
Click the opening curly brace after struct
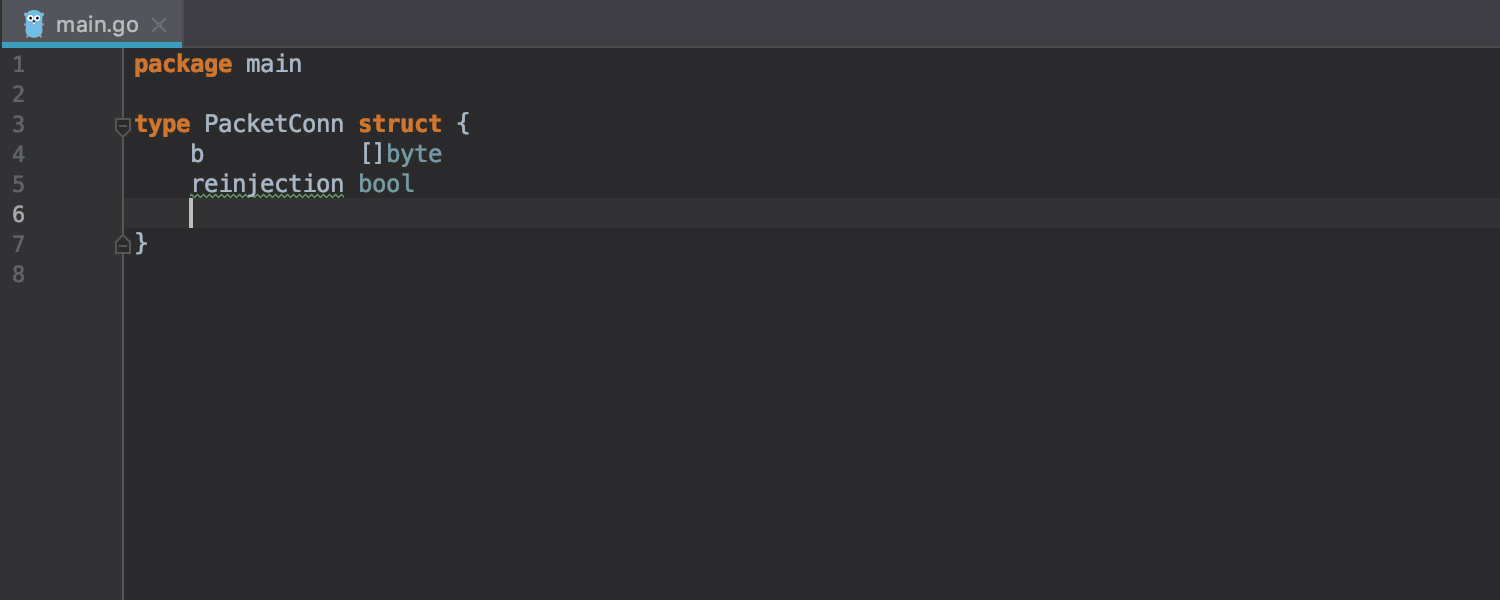pyautogui.click(x=463, y=124)
